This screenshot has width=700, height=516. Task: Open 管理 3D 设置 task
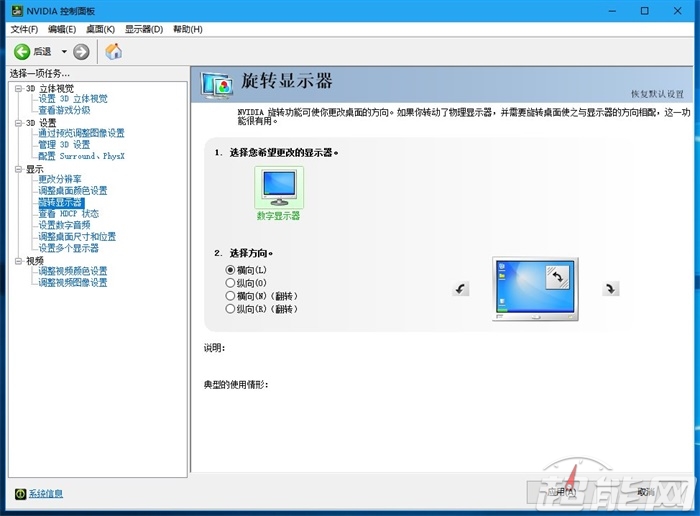pos(64,145)
